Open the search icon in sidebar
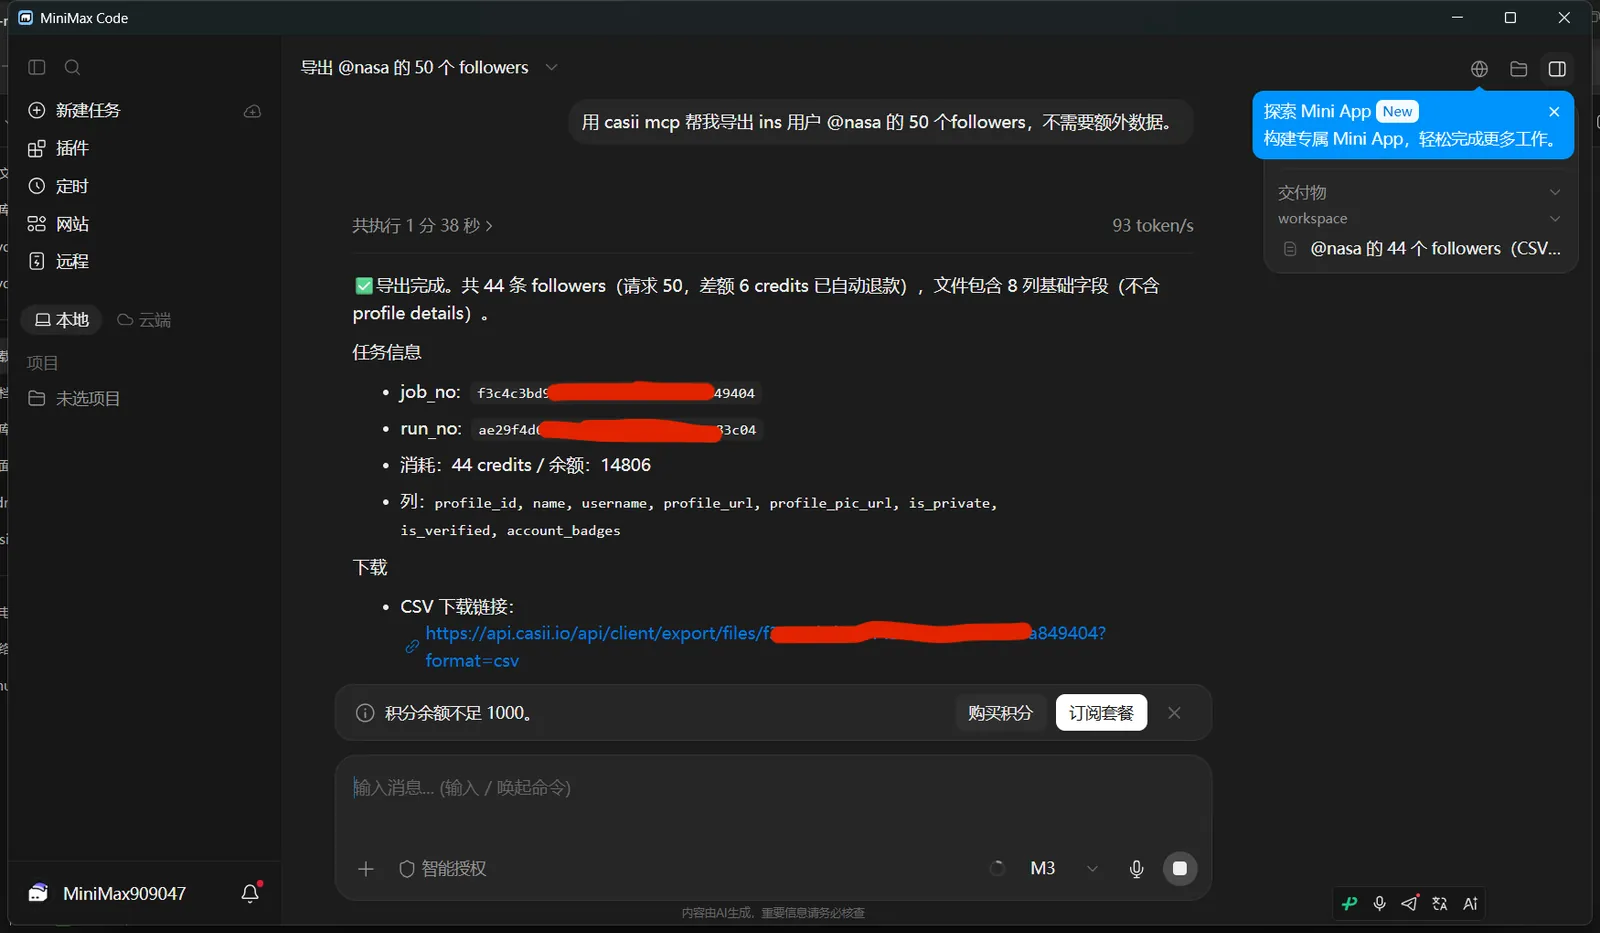The width and height of the screenshot is (1600, 933). pos(72,67)
